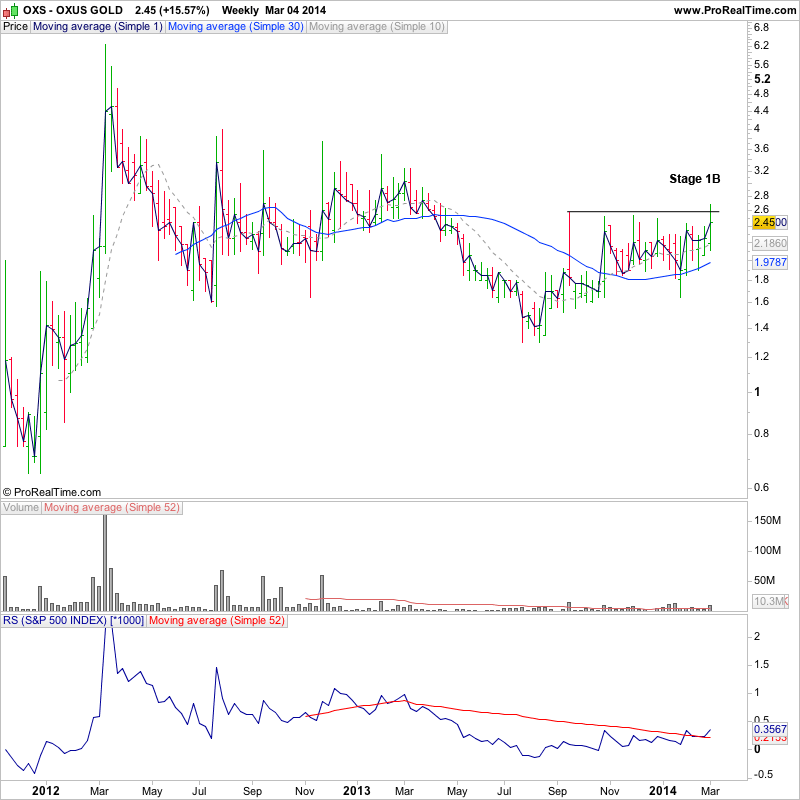This screenshot has width=800, height=800.
Task: Click the candlestick icon beside OXS title
Action: pos(10,10)
